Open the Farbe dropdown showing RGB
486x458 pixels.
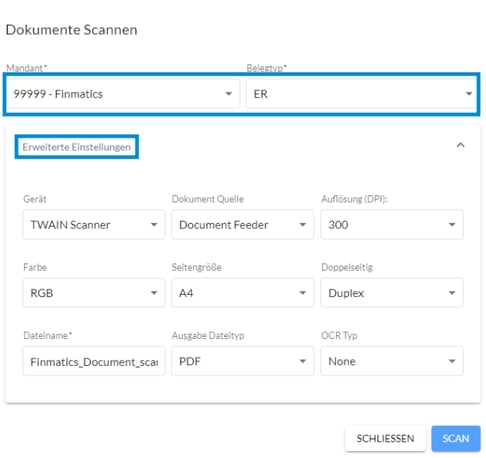[94, 293]
